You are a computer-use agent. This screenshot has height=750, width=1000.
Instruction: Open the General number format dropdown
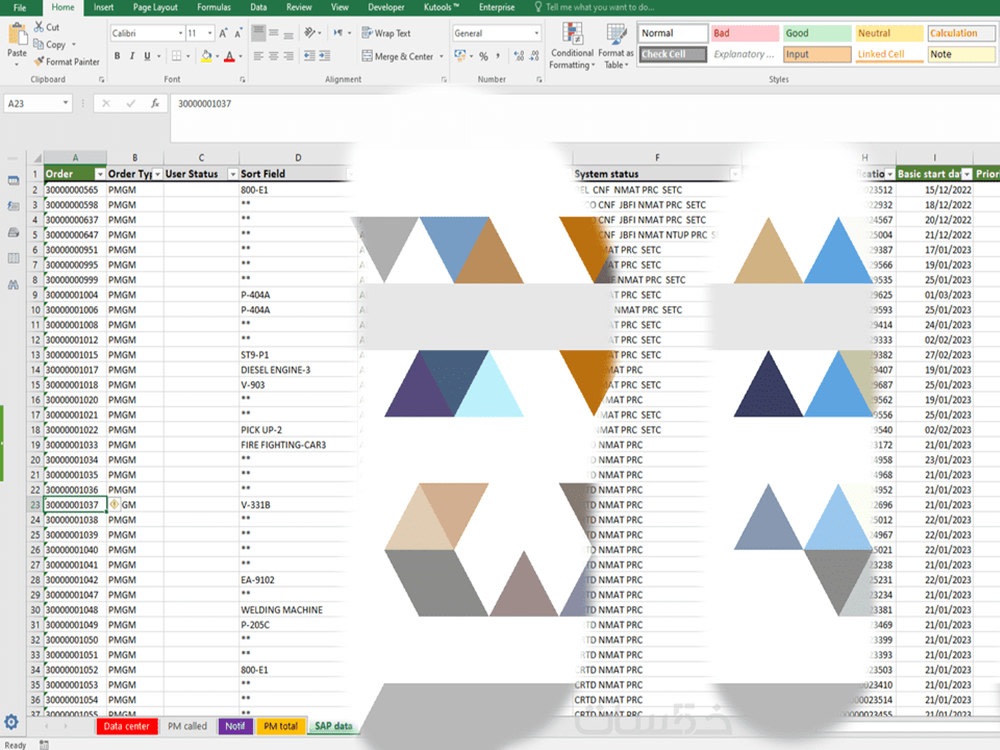tap(536, 33)
